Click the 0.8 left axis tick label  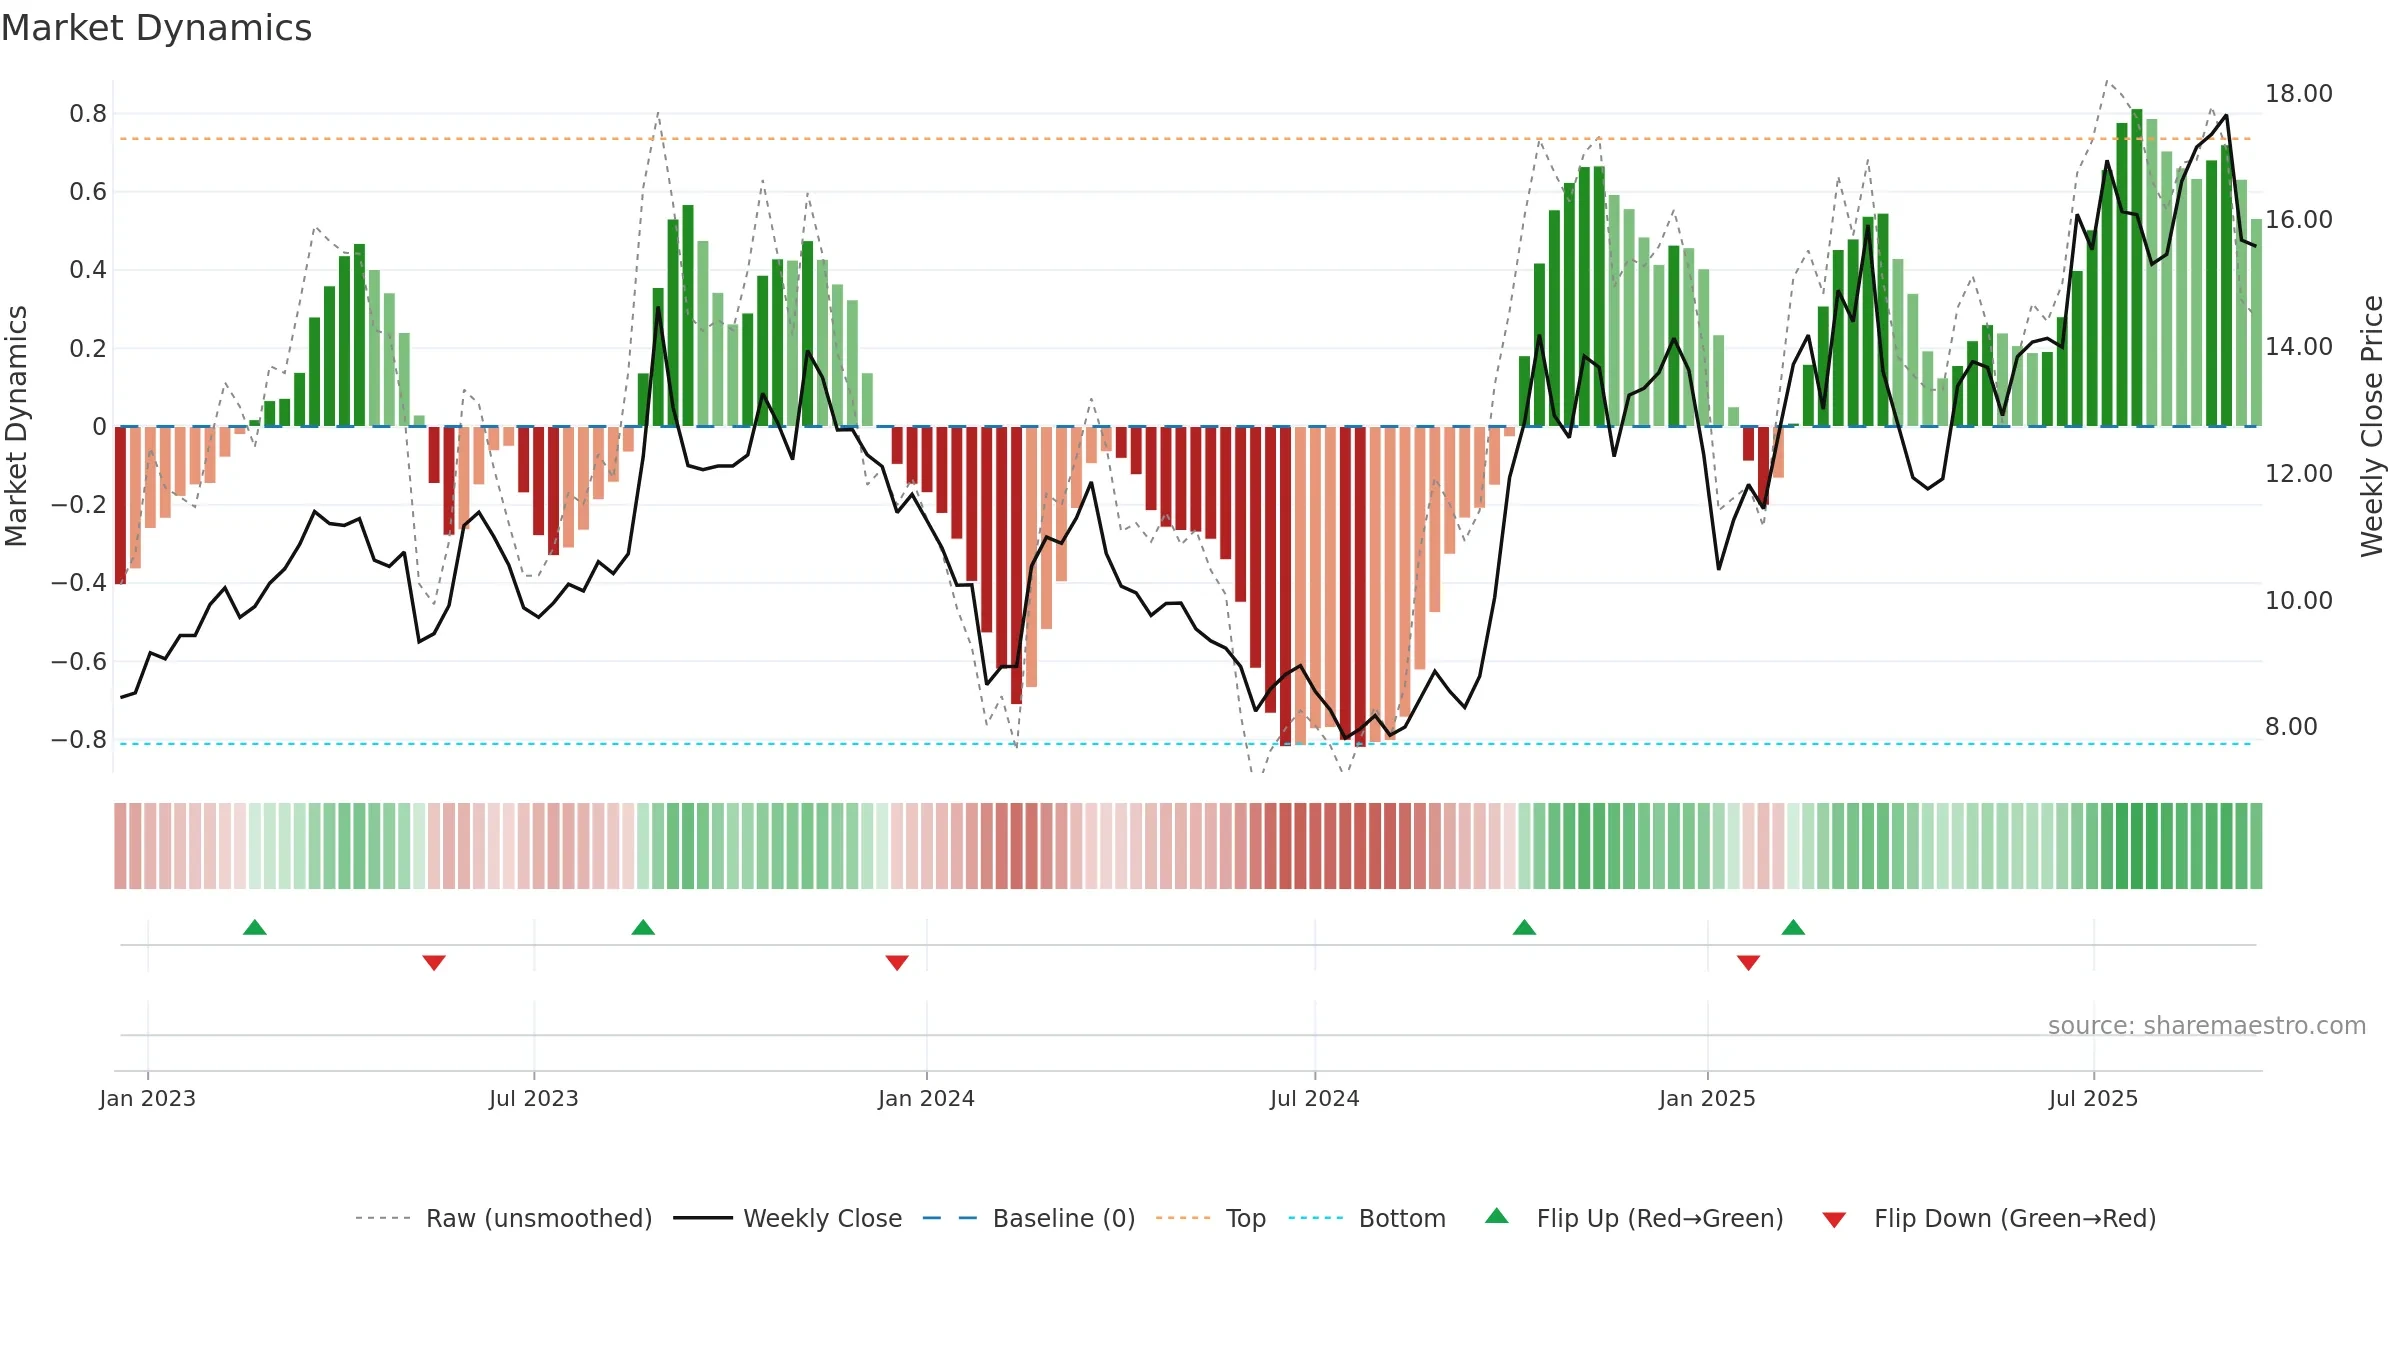pyautogui.click(x=88, y=114)
